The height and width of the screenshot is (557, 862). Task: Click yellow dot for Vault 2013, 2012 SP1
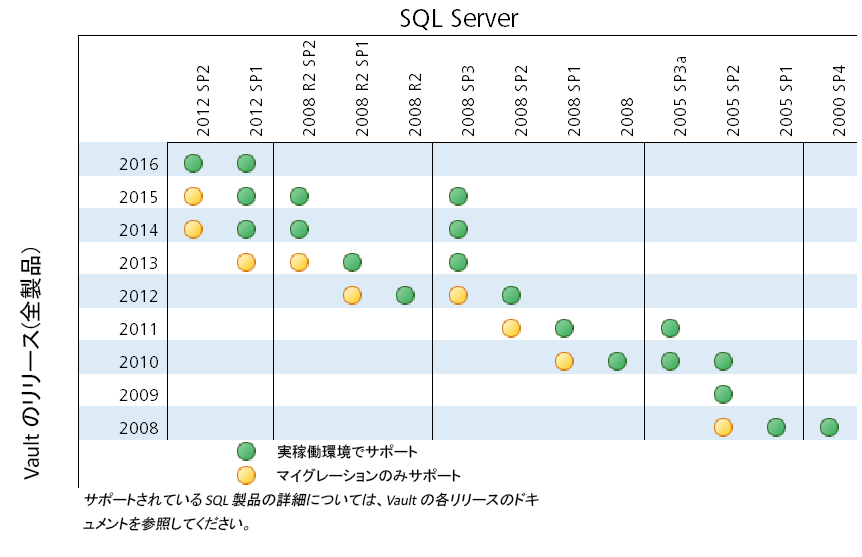pyautogui.click(x=246, y=262)
